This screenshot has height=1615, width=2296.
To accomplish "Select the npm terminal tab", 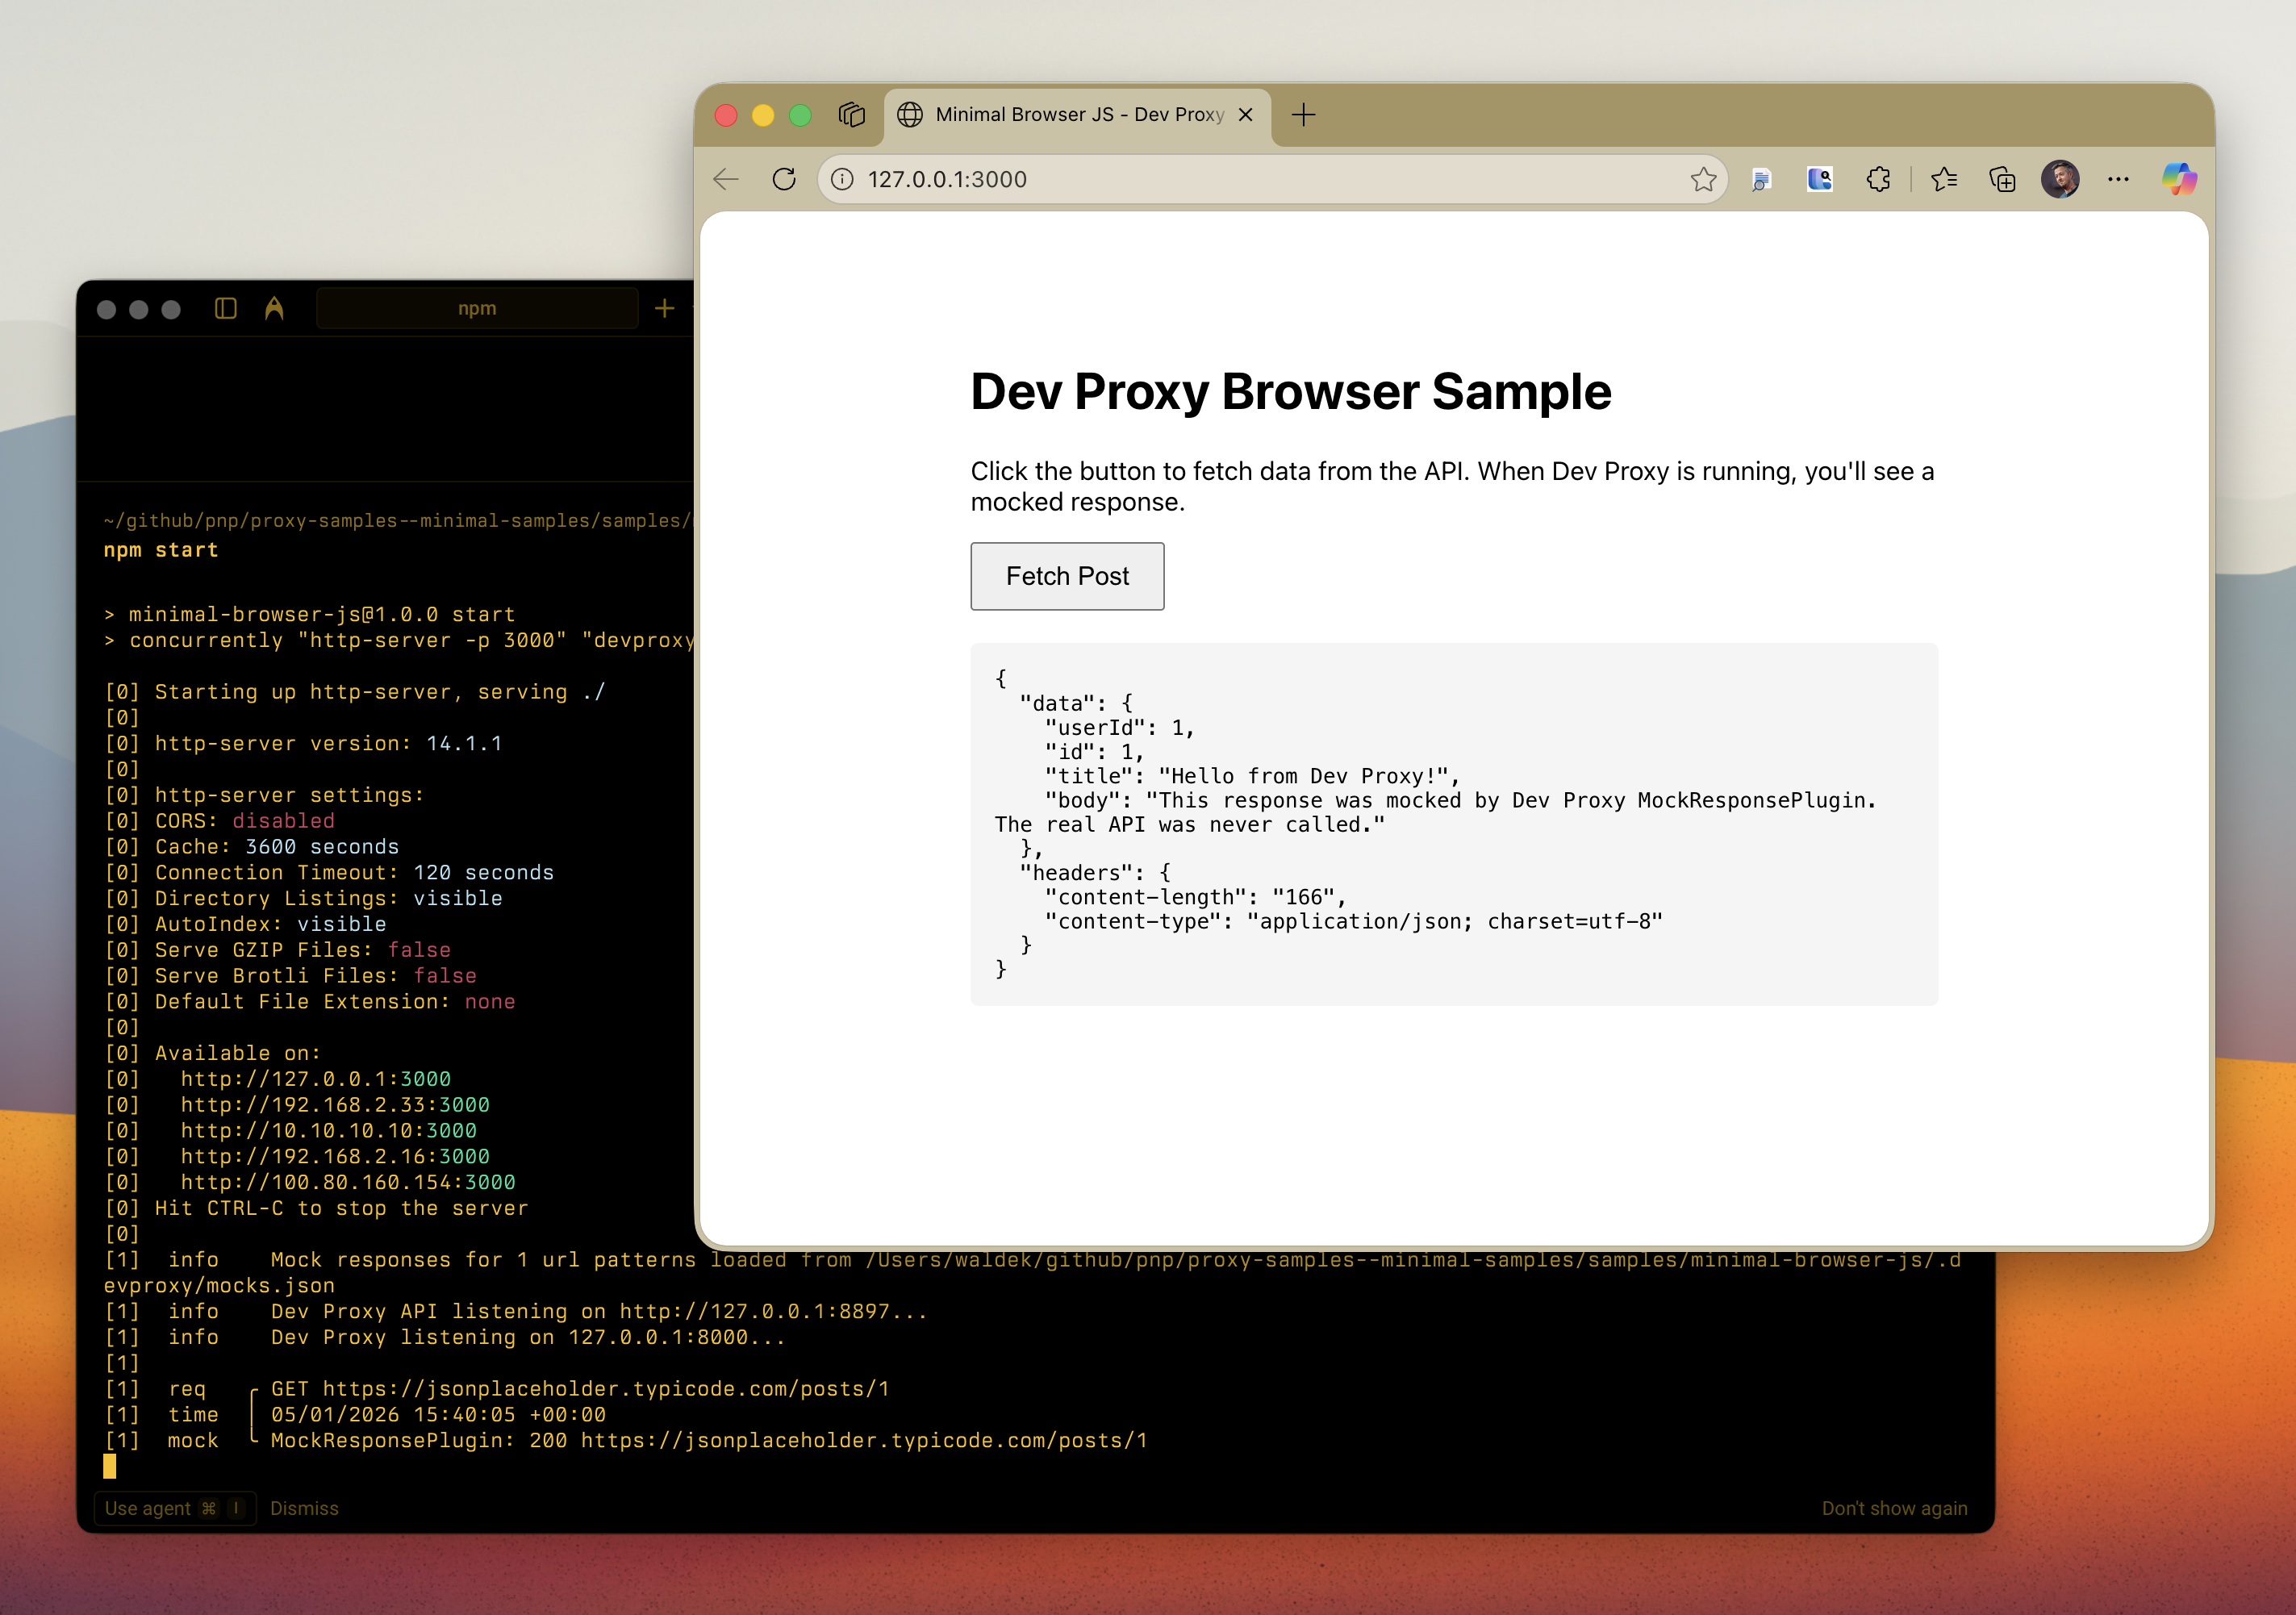I will (x=477, y=308).
